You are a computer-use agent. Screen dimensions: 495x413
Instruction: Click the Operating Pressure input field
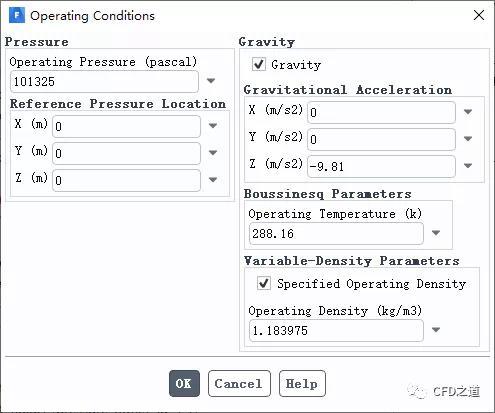tap(104, 81)
